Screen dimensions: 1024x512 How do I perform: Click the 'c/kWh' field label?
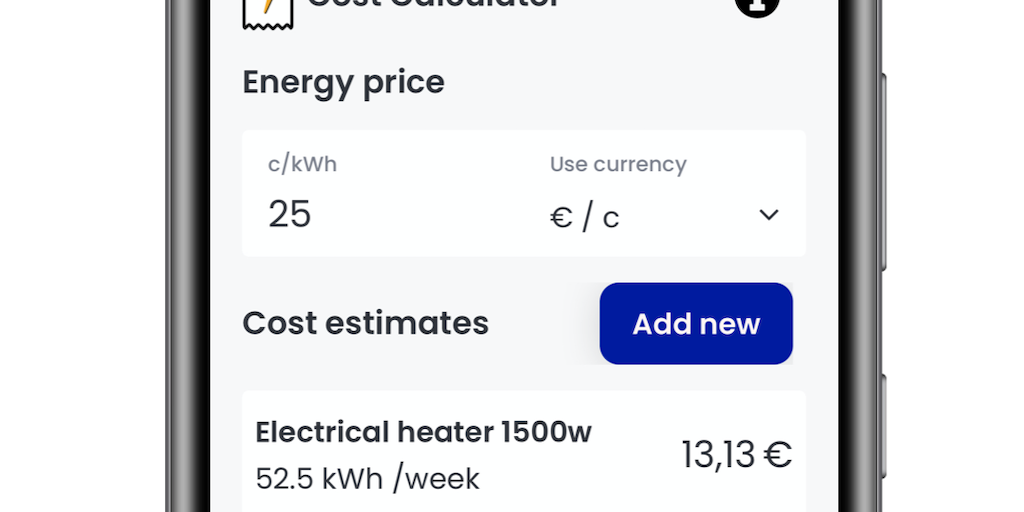click(x=302, y=164)
